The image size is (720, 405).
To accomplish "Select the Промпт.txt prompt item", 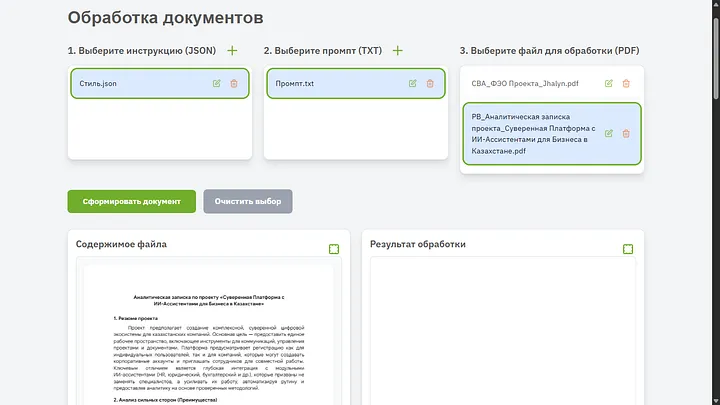I will coord(330,84).
